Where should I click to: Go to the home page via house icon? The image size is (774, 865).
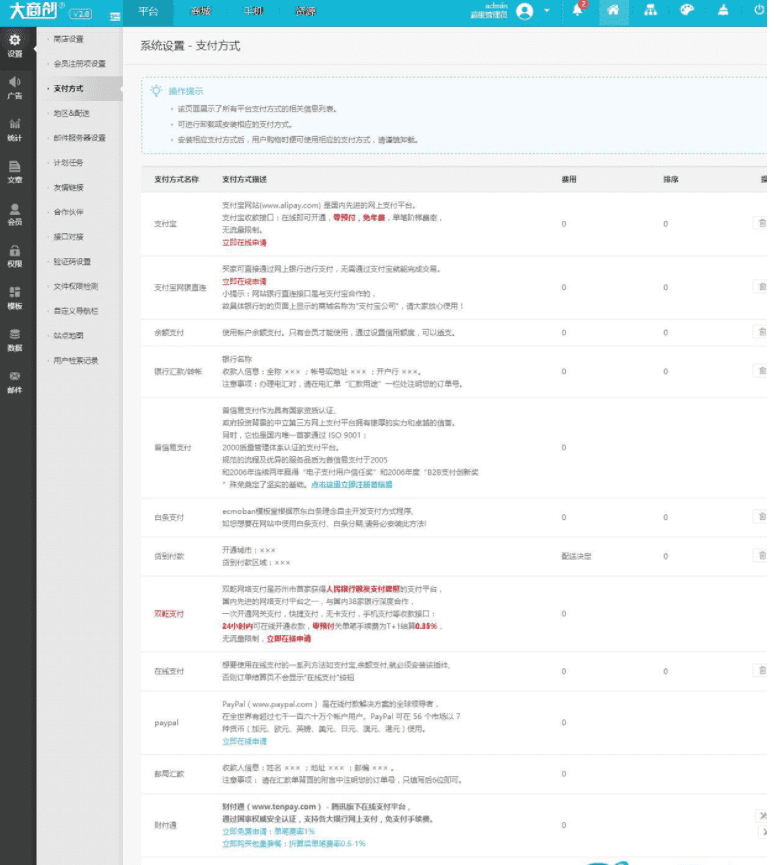pos(613,10)
